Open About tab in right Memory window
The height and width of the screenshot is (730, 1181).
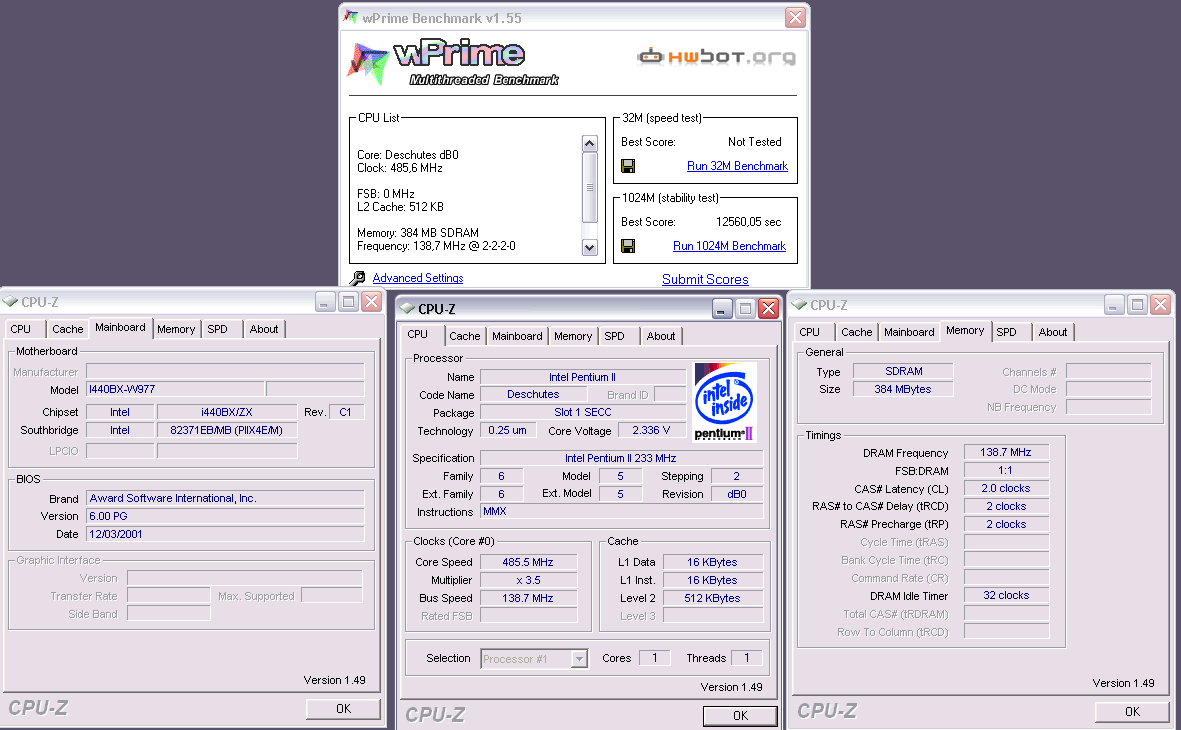(x=1053, y=332)
